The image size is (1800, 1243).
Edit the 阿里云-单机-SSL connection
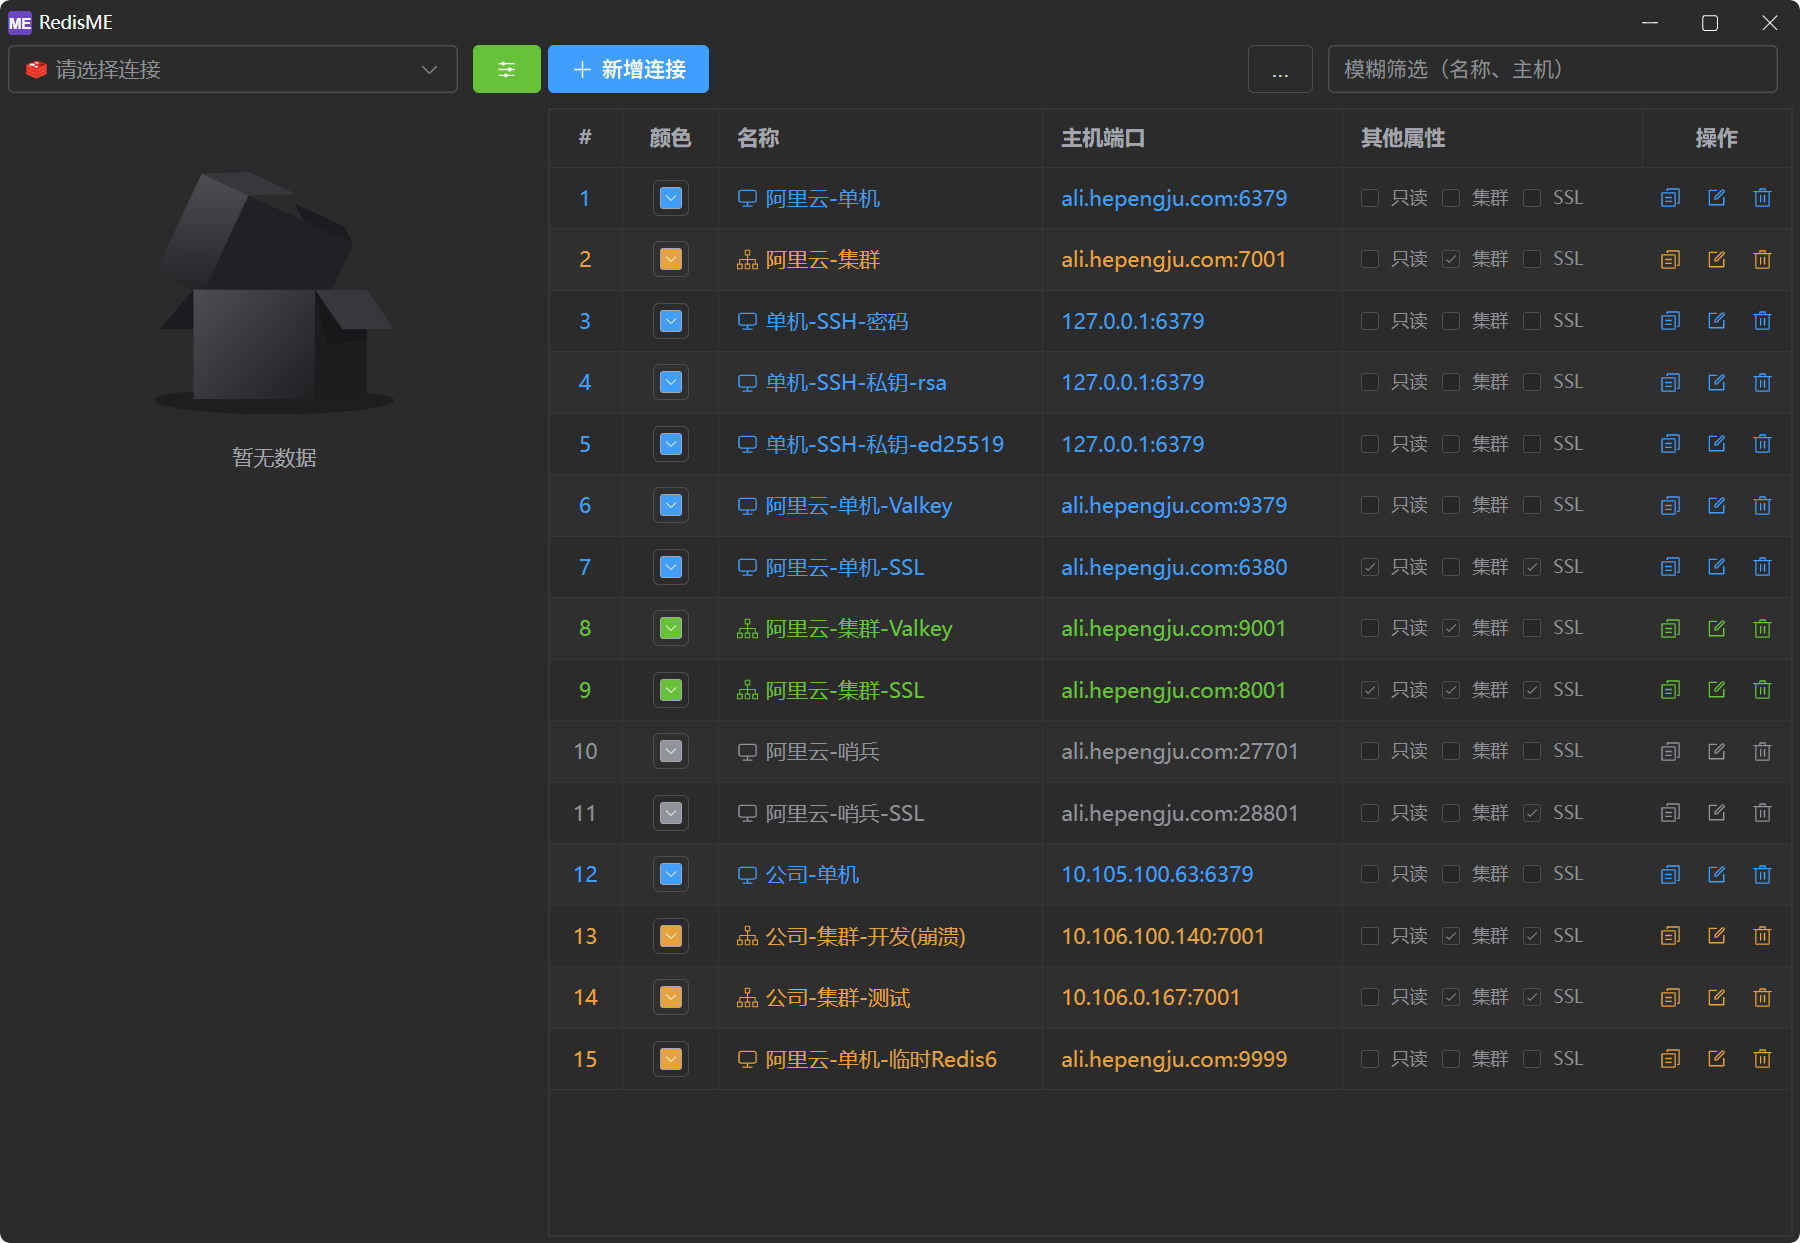click(x=1716, y=567)
